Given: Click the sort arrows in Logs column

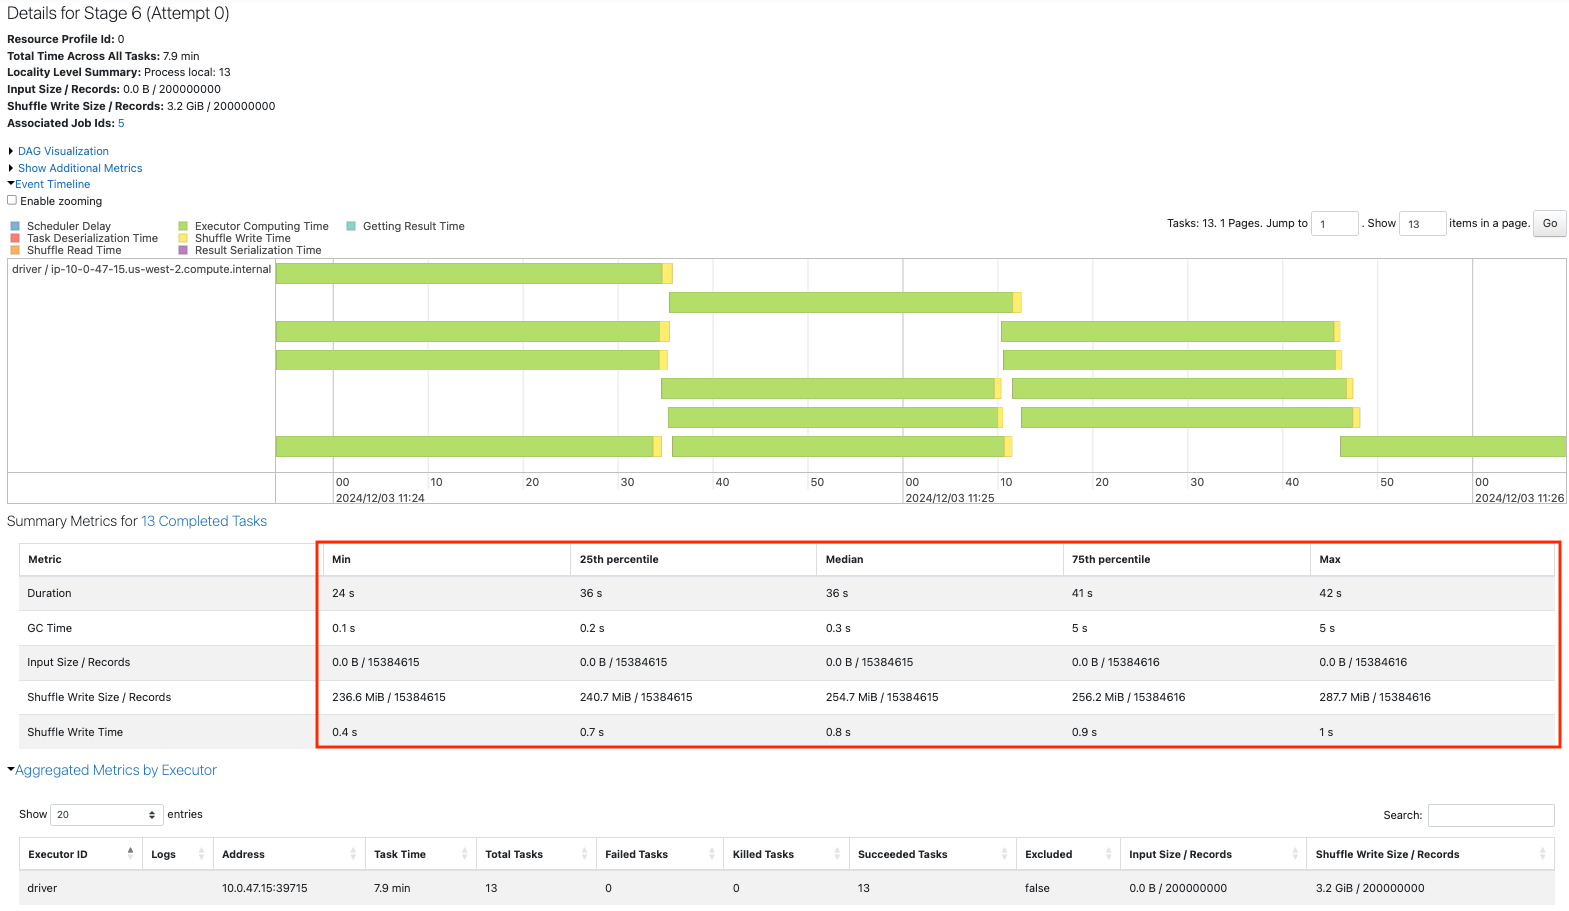Looking at the screenshot, I should (201, 854).
